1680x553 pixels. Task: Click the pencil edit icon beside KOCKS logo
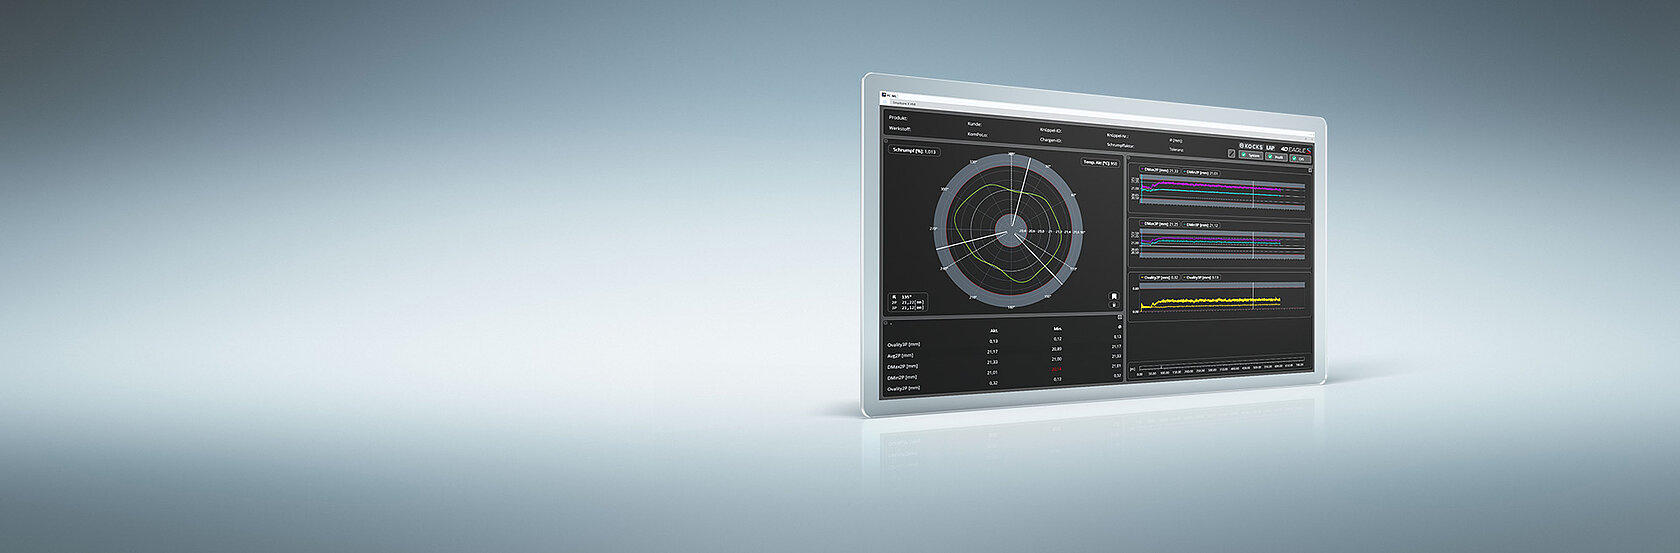coord(1232,153)
